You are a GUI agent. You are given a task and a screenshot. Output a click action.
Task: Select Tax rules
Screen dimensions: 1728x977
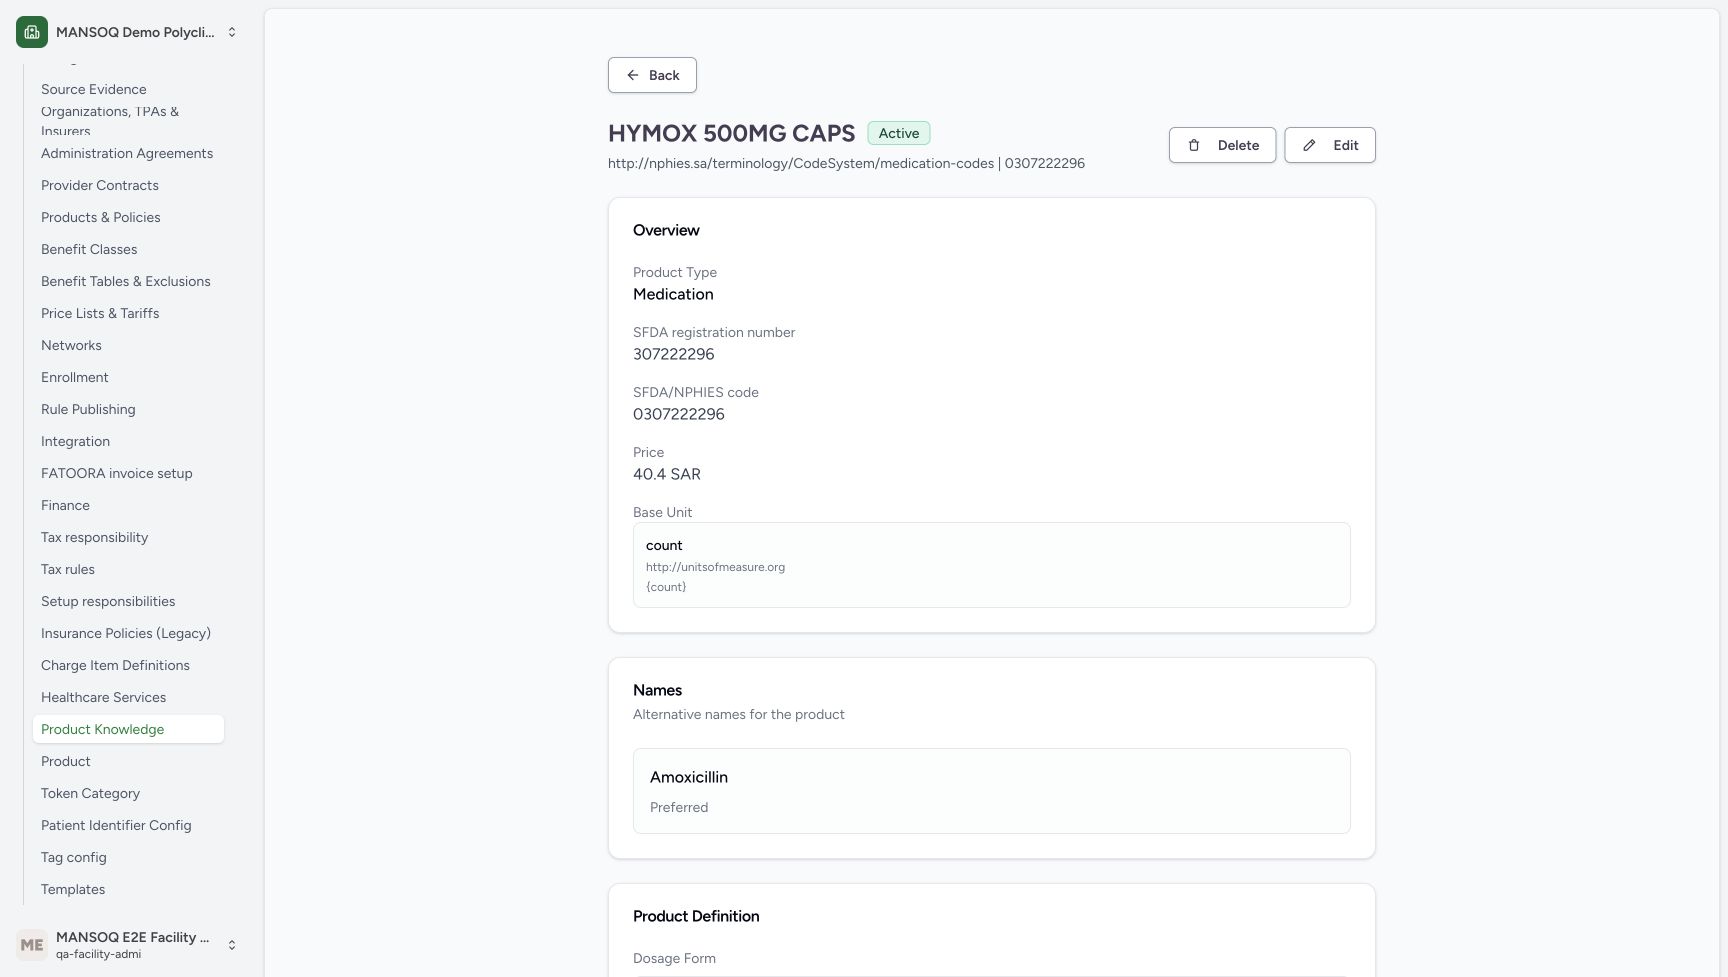(68, 569)
